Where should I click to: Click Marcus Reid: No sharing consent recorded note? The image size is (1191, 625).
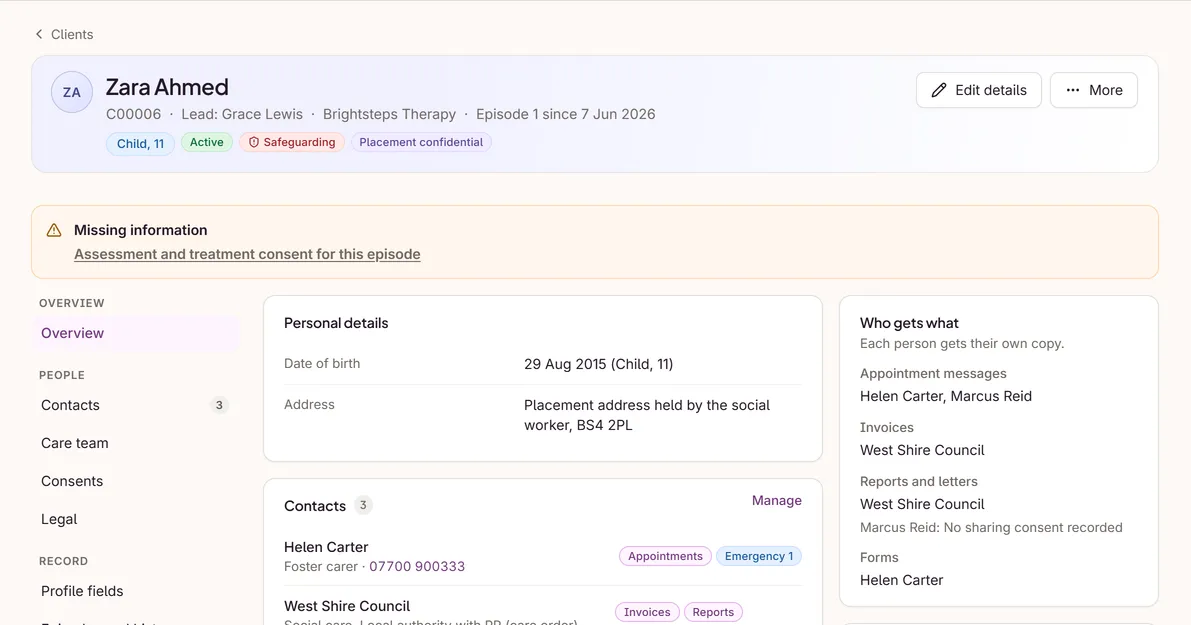click(x=991, y=528)
